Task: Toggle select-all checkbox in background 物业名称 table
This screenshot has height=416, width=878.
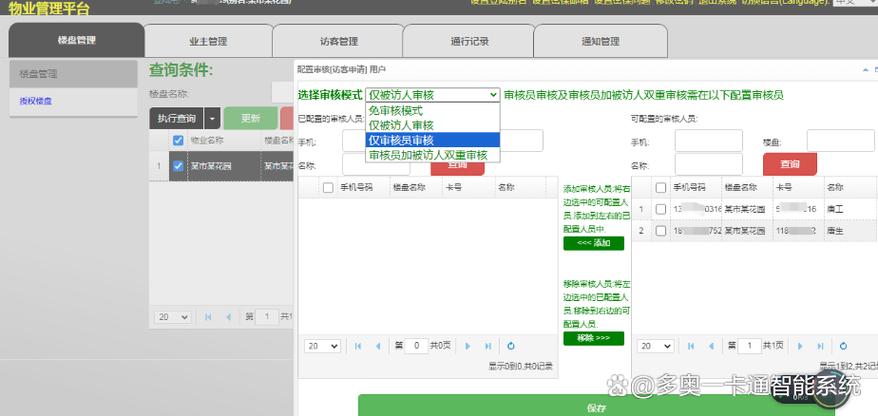Action: click(178, 140)
